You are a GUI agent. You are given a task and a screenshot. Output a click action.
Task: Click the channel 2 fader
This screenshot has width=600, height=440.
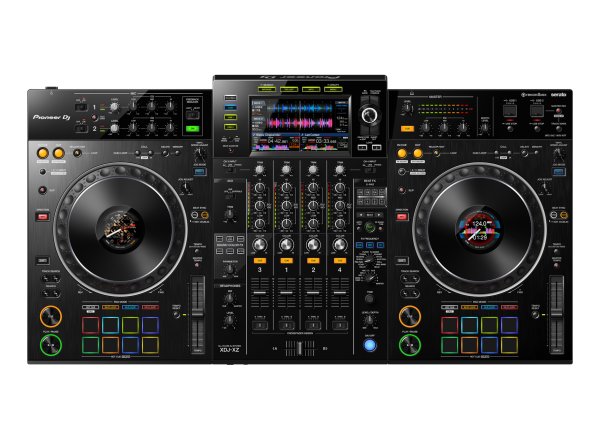coord(313,293)
